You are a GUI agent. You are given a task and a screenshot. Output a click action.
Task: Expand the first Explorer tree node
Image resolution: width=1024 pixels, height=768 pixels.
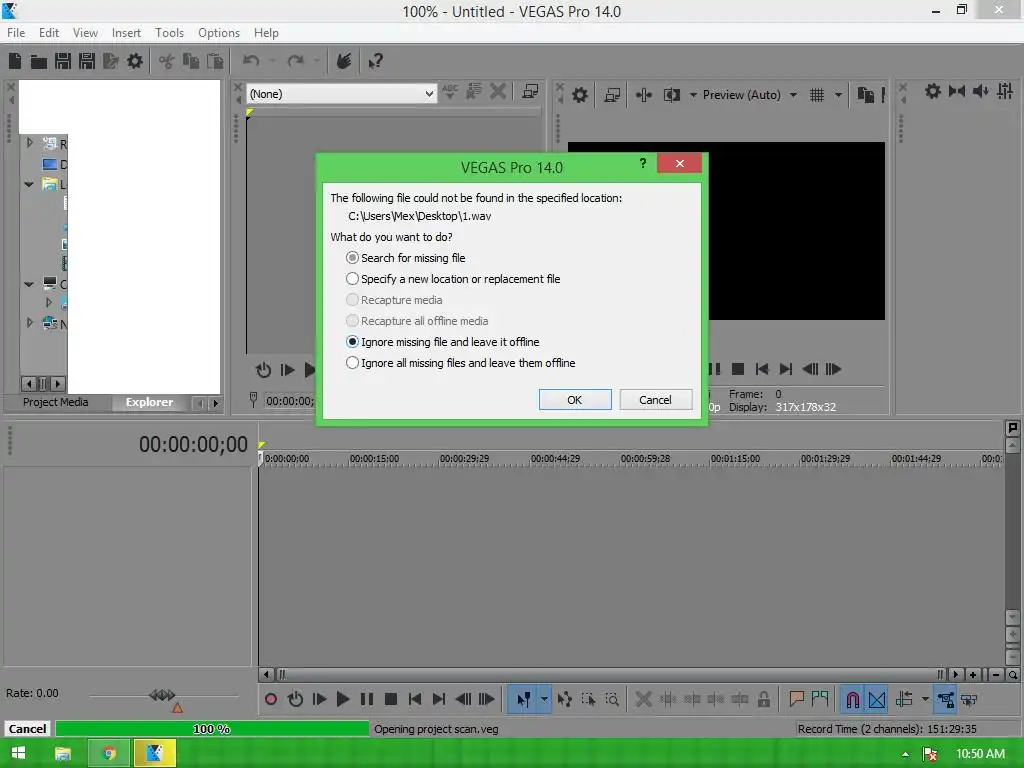click(x=29, y=142)
